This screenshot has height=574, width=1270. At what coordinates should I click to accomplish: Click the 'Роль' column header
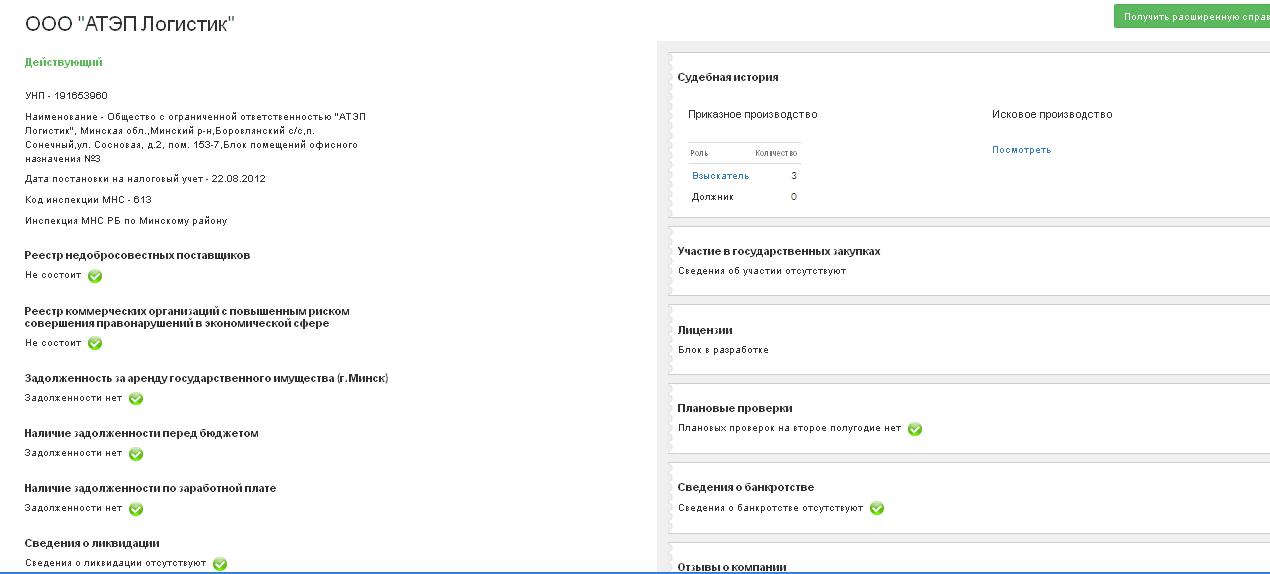point(700,153)
